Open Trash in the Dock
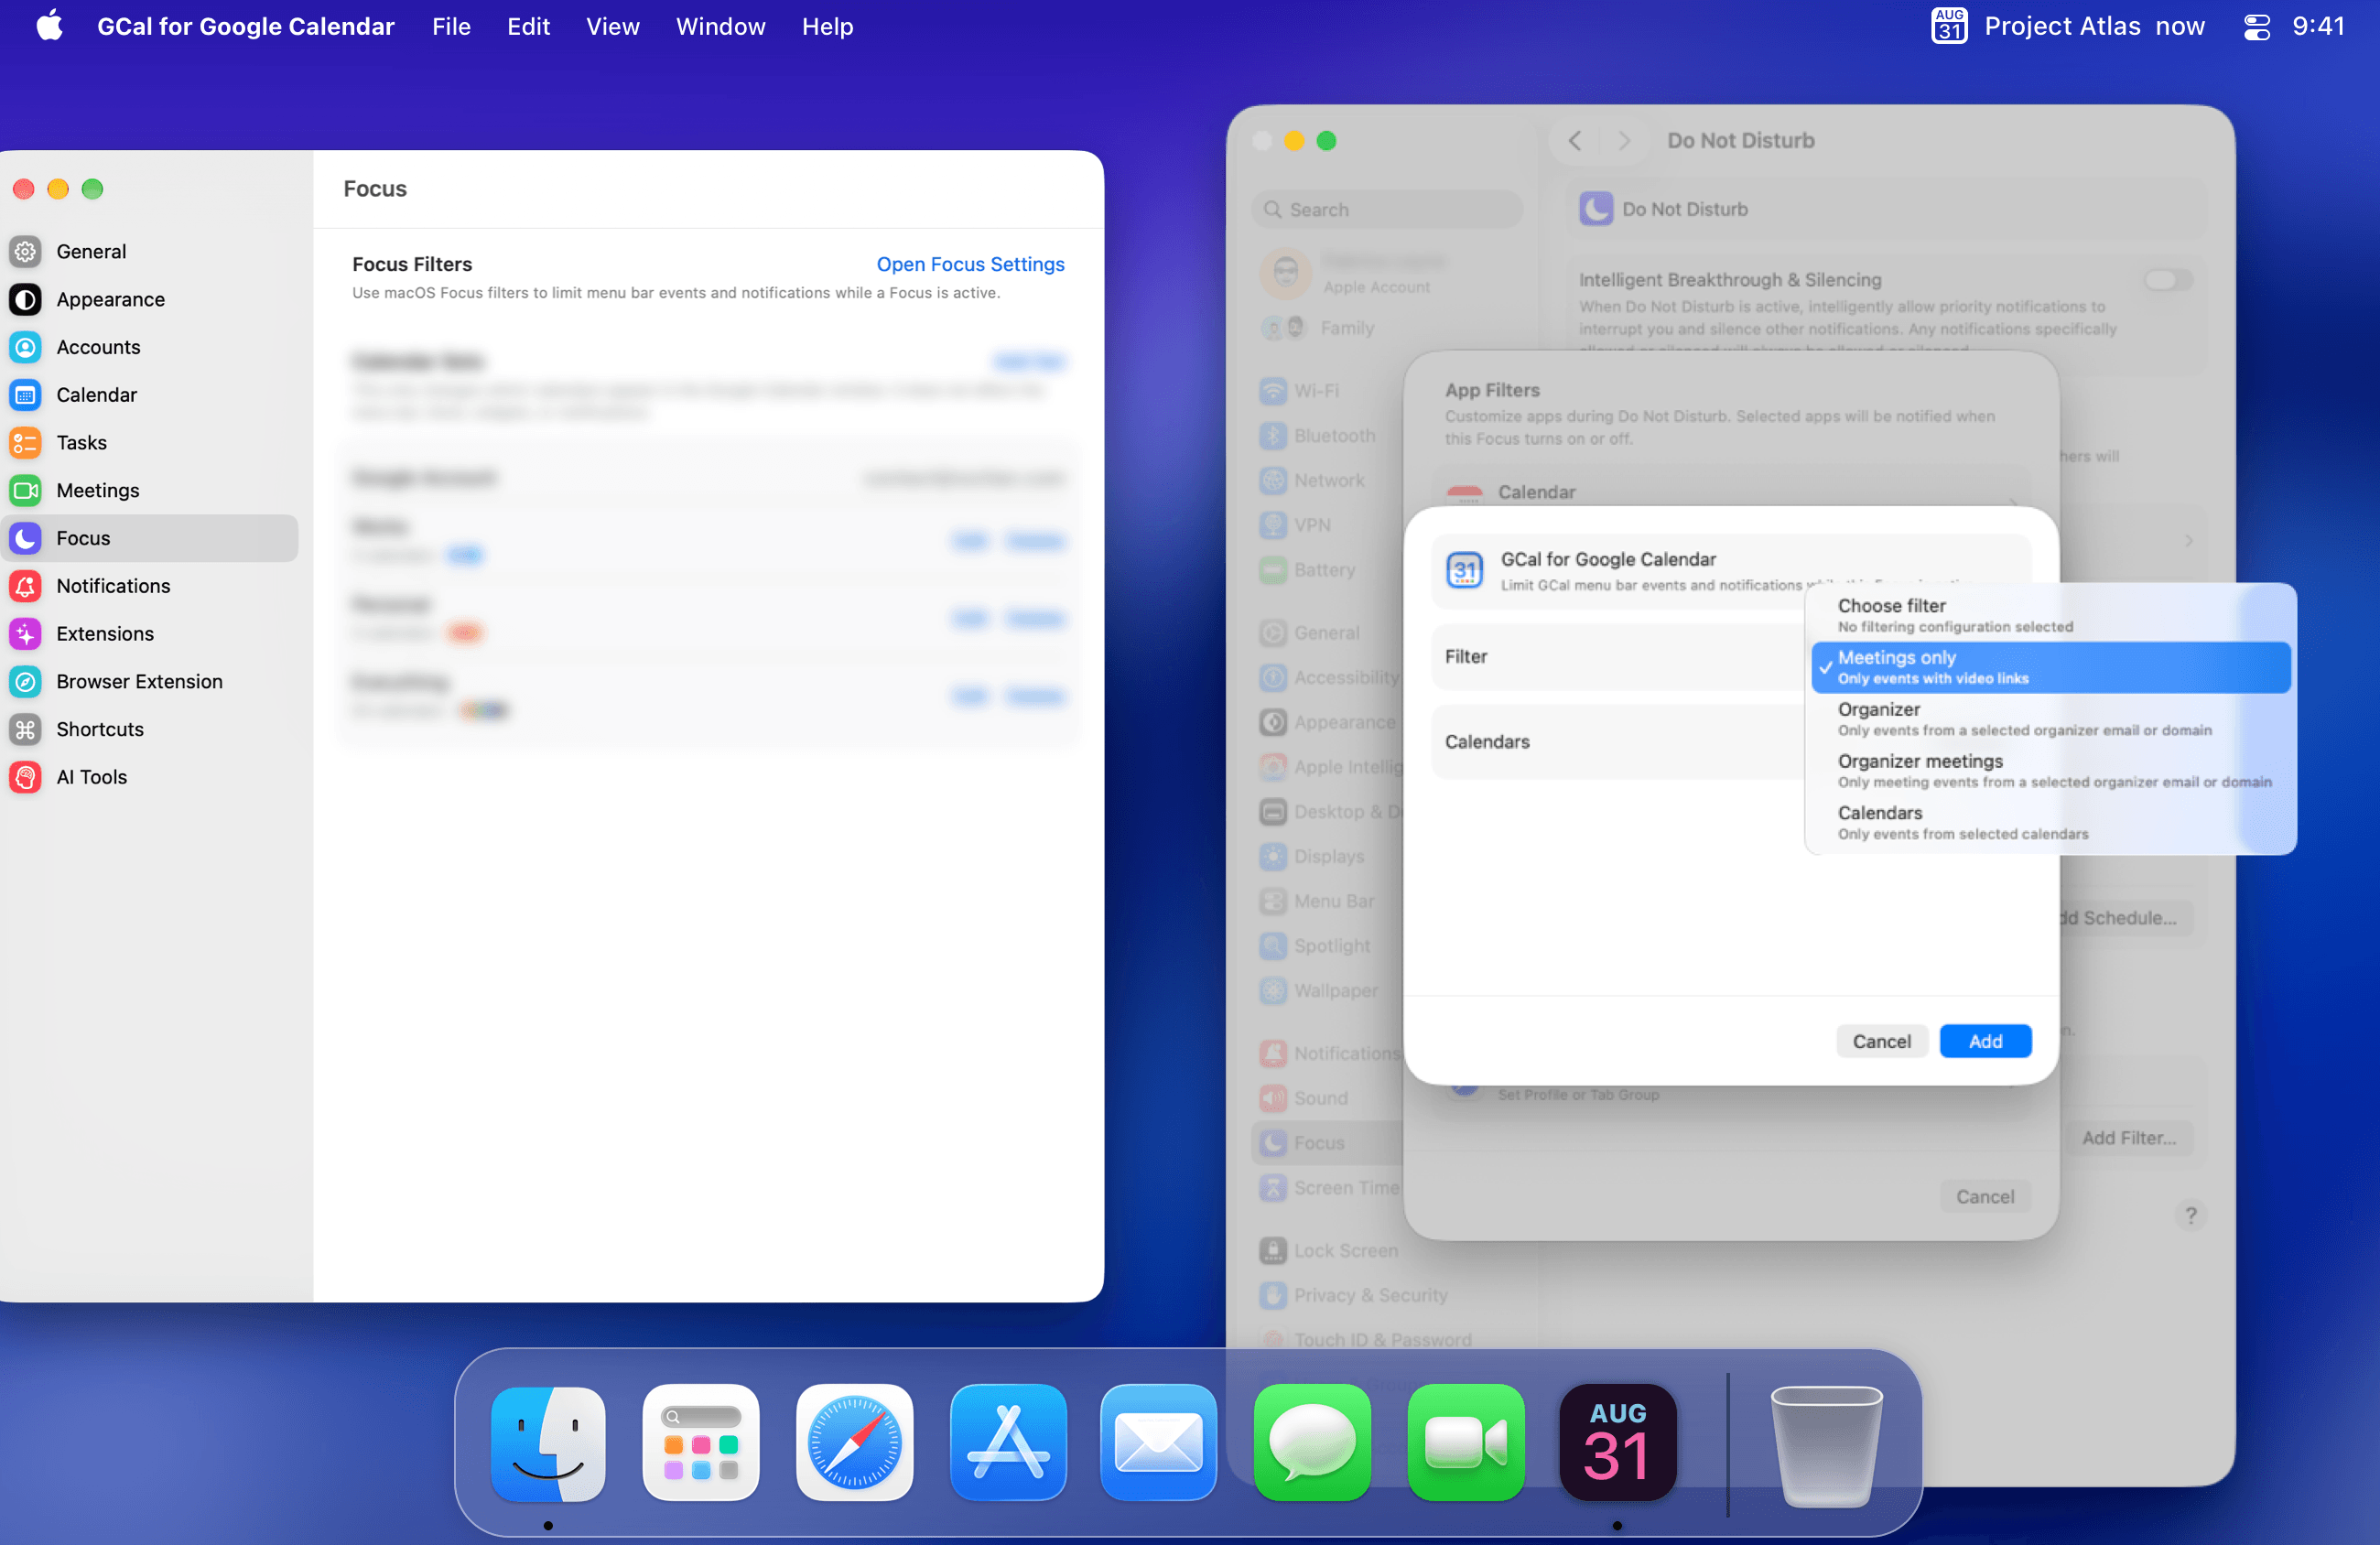This screenshot has height=1545, width=2380. tap(1826, 1445)
